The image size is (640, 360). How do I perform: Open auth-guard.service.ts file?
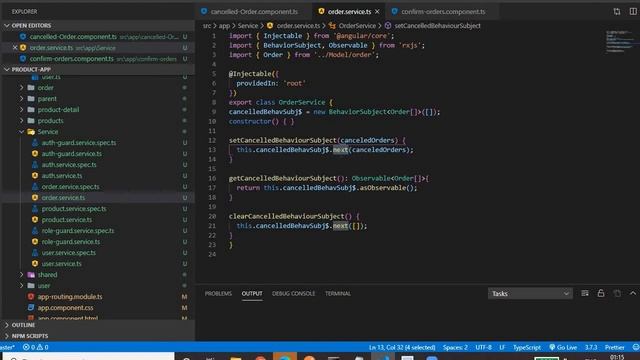click(71, 154)
